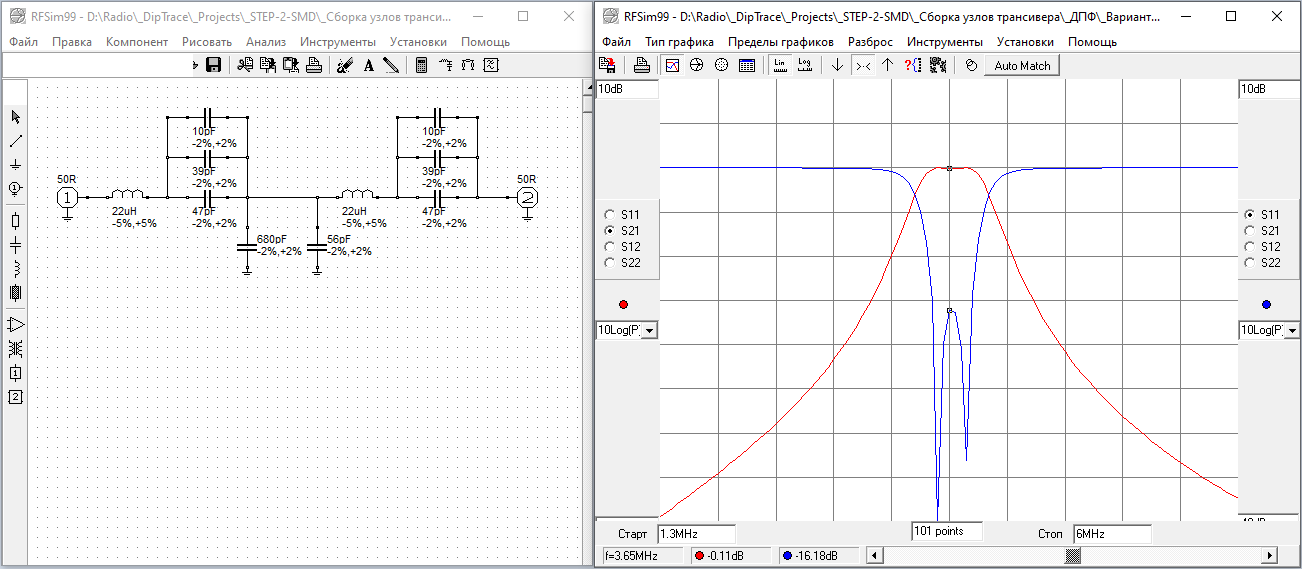Select the wire line tool in left palette
The image size is (1302, 569).
[15, 141]
